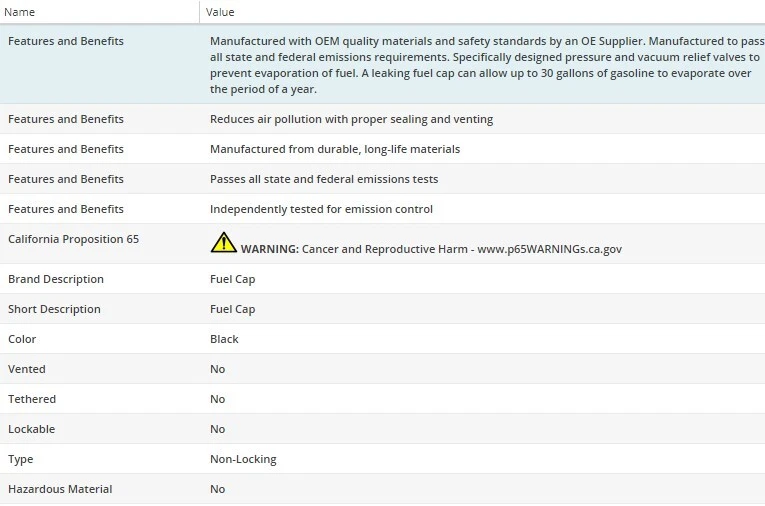Click the Tethered row label
Image resolution: width=765 pixels, height=506 pixels.
click(32, 399)
